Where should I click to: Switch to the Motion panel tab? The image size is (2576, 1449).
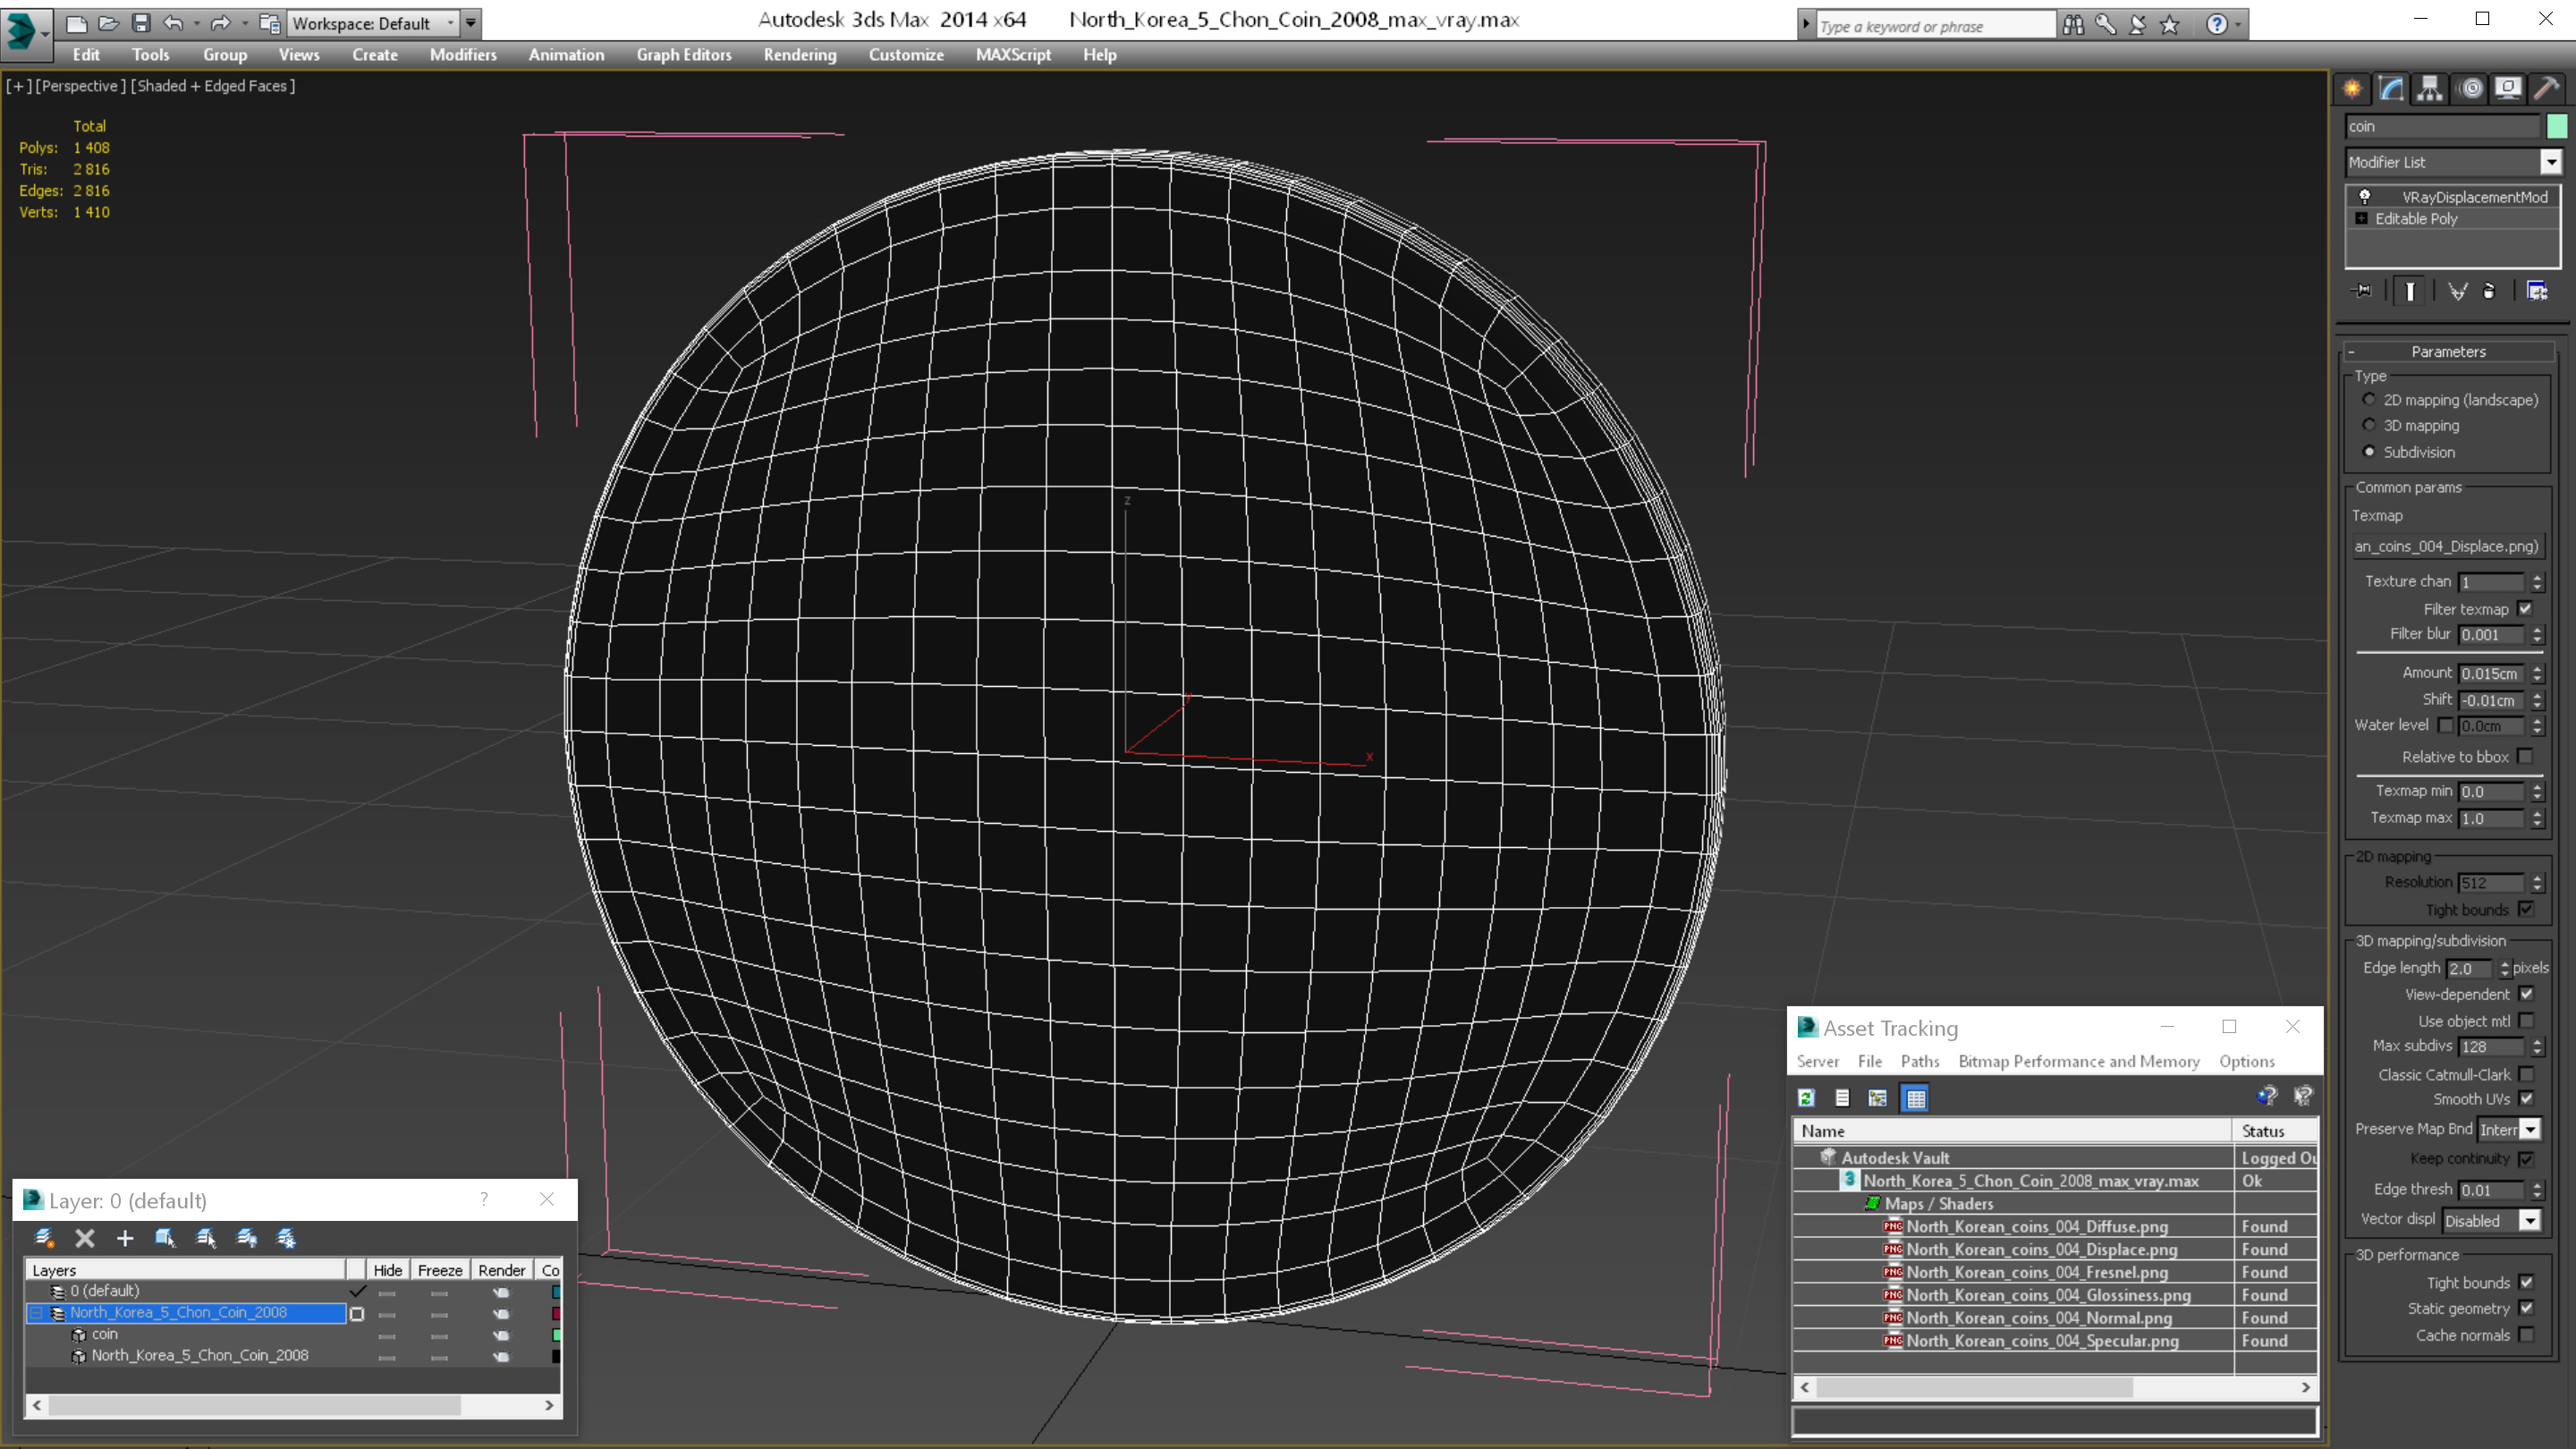(x=2469, y=89)
